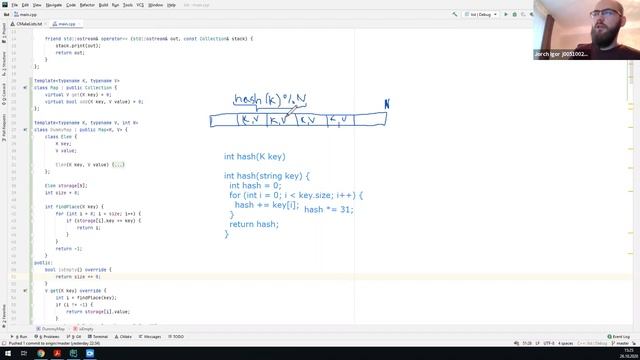Viewport: 640px width, 360px height.
Task: Switch to the CMakeLists.txt editor tab
Action: pyautogui.click(x=29, y=24)
